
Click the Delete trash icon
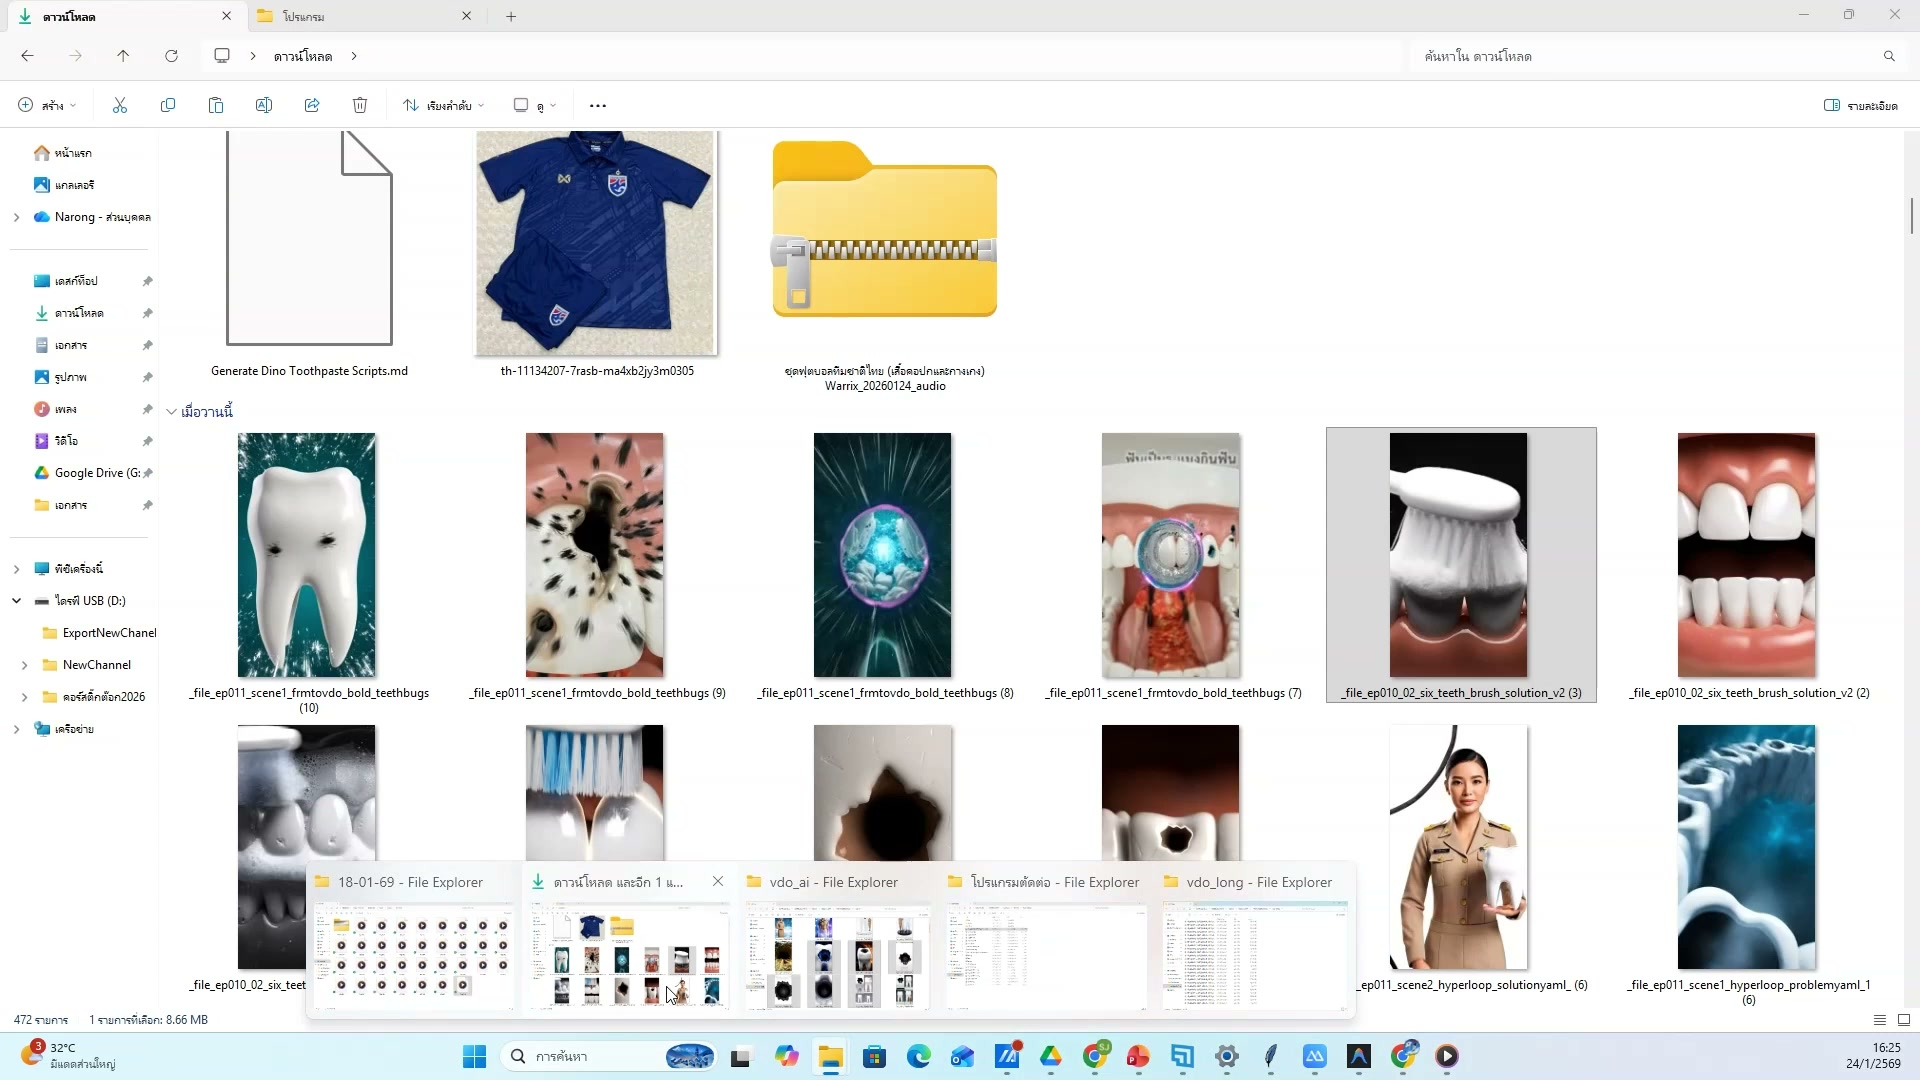[360, 105]
